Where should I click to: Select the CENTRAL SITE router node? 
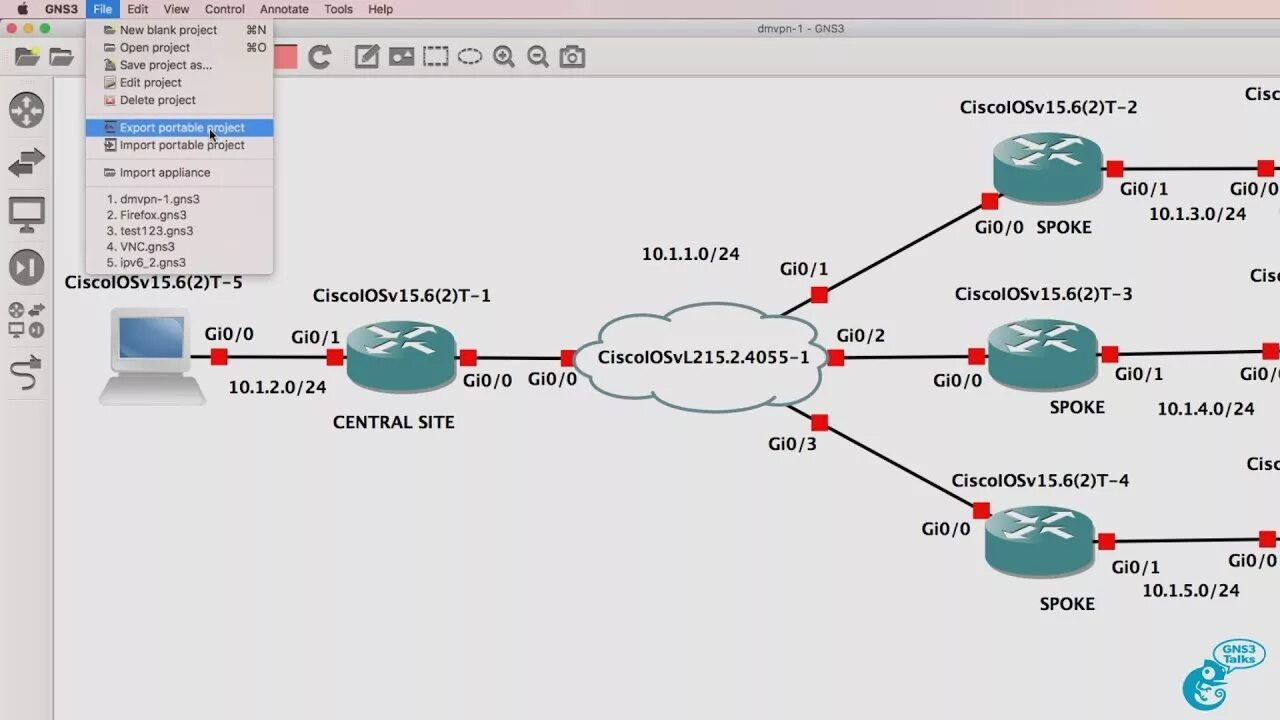pyautogui.click(x=401, y=357)
